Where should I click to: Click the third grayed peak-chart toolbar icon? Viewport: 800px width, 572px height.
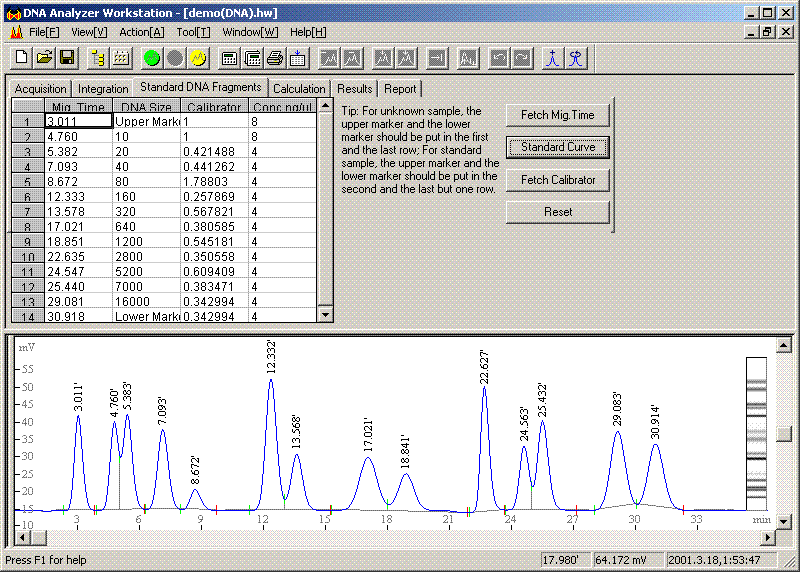click(x=383, y=58)
